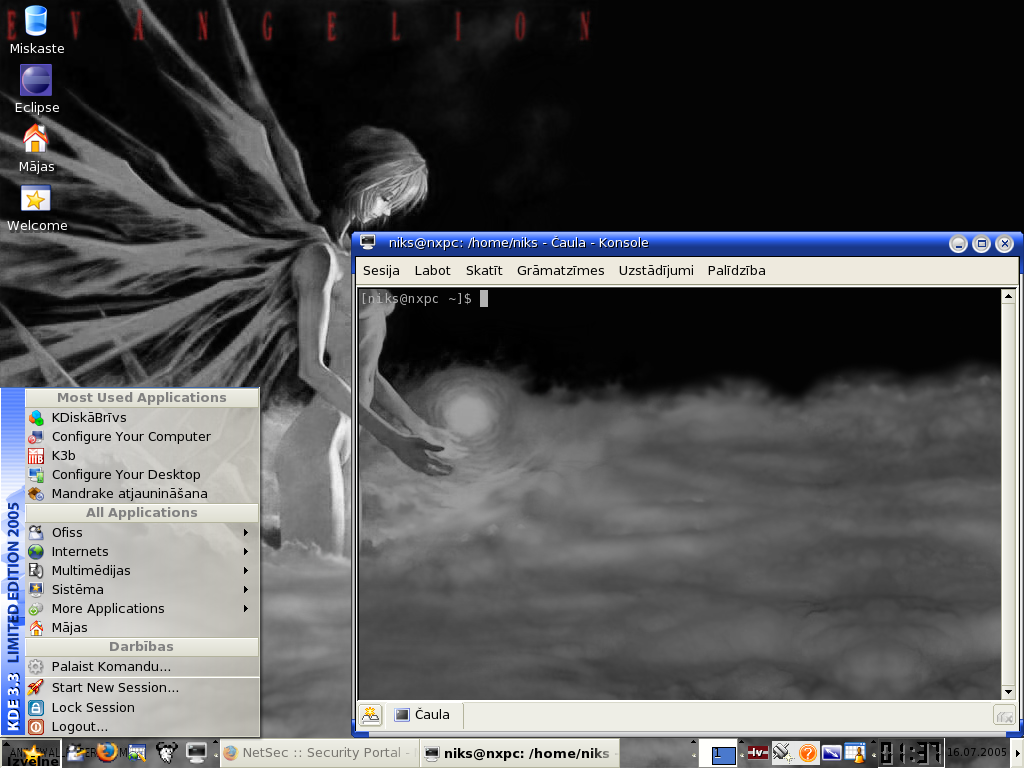
Task: Maximize the Konsole window
Action: [981, 244]
